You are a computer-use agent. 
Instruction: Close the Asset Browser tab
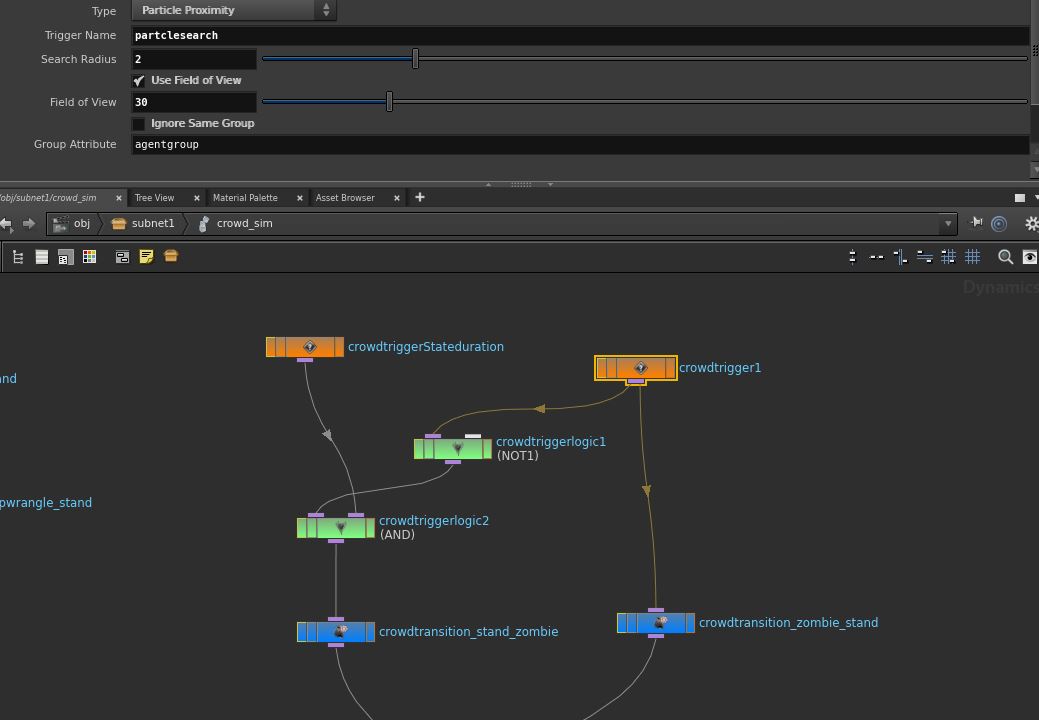397,198
